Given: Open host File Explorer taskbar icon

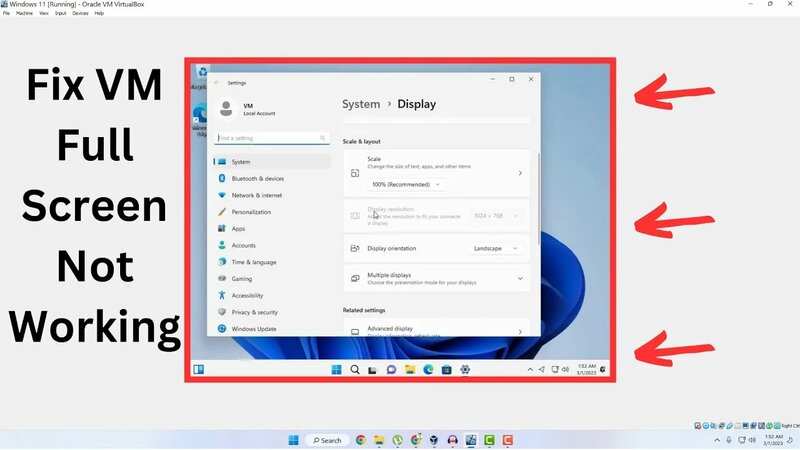Looking at the screenshot, I should (x=379, y=440).
